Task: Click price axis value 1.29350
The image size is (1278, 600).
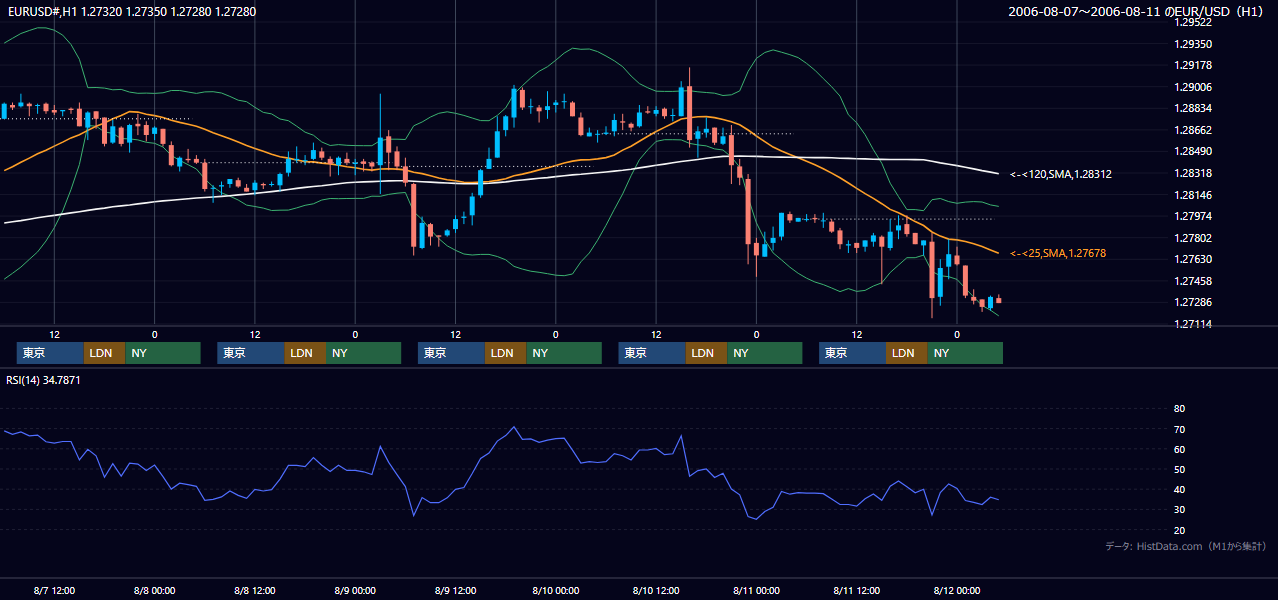Action: click(x=1193, y=45)
